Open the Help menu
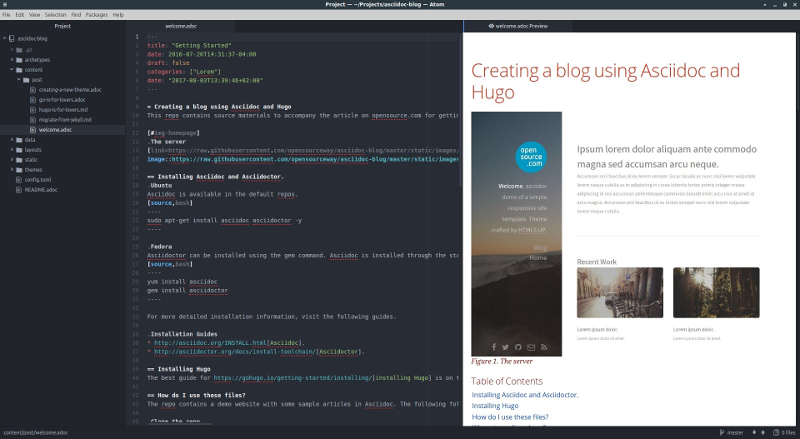The height and width of the screenshot is (439, 800). point(118,15)
